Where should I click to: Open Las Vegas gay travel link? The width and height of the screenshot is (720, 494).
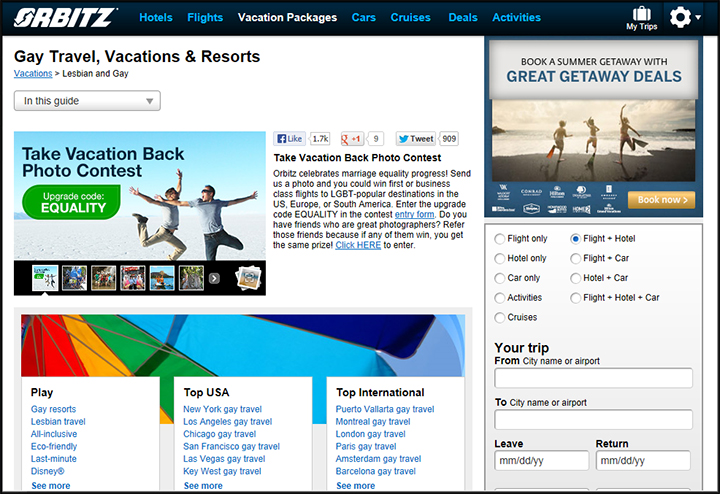[224, 459]
